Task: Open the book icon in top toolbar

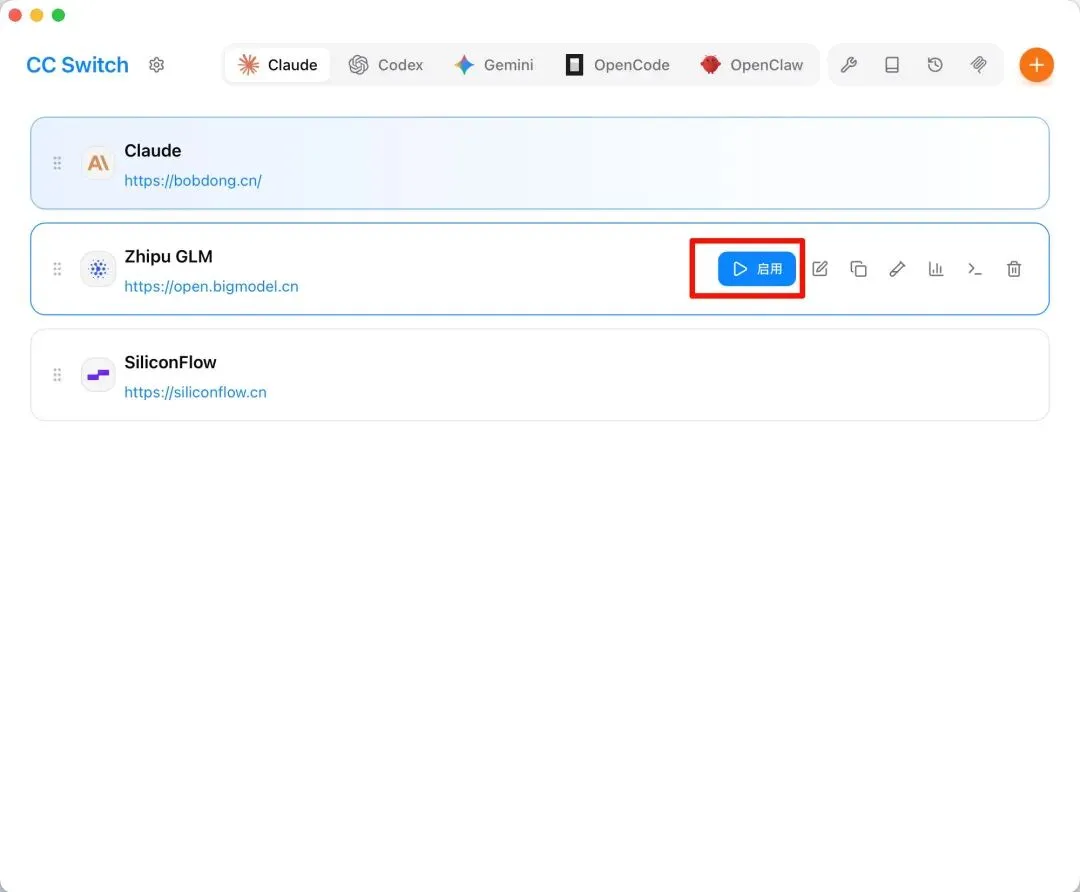Action: click(x=892, y=65)
